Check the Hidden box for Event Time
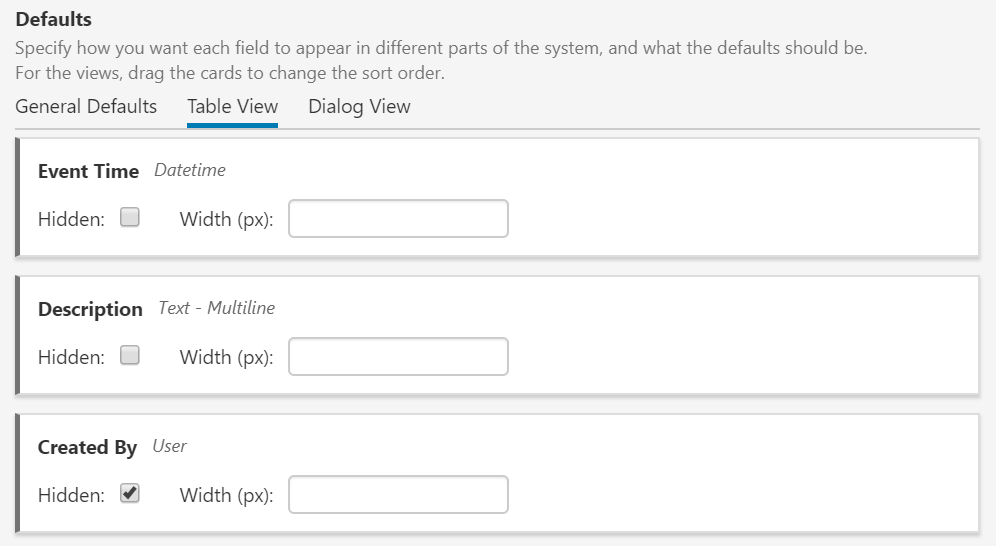 (130, 218)
